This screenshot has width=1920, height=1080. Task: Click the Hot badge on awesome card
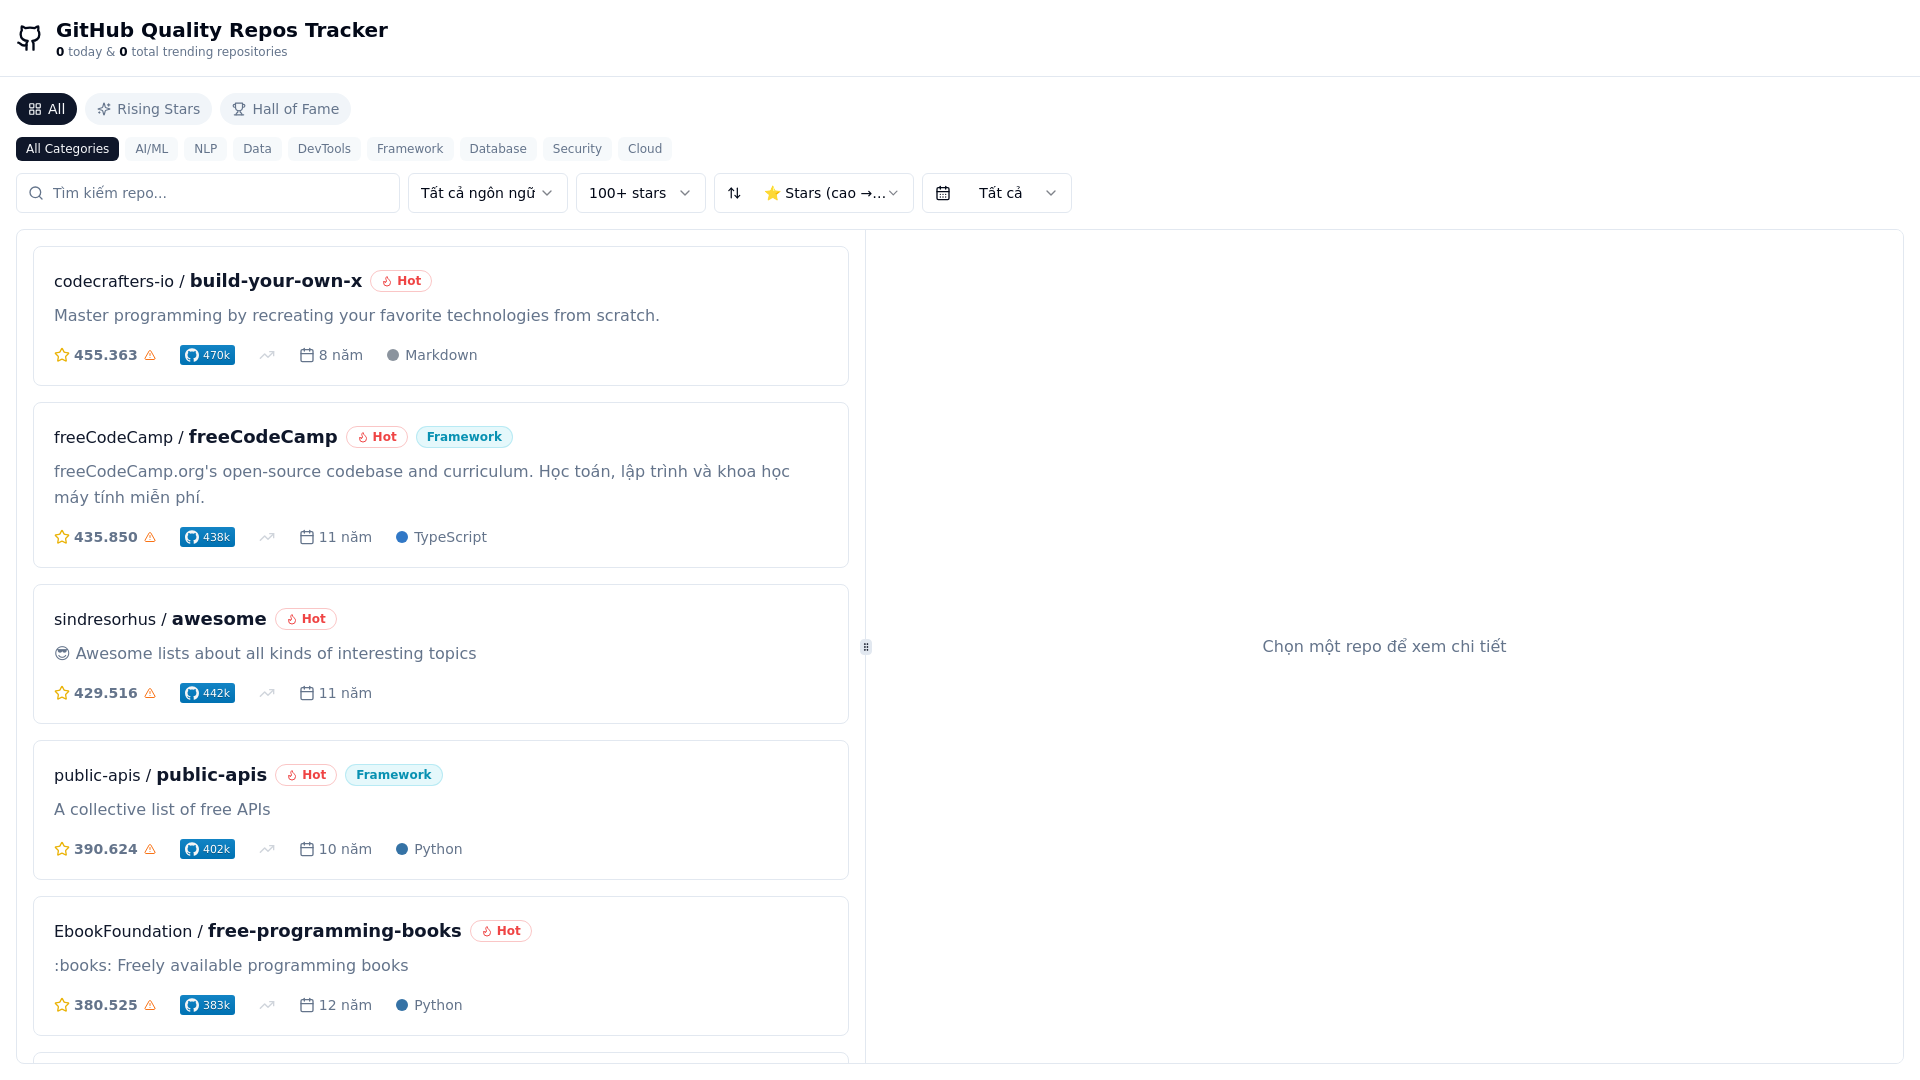306,619
